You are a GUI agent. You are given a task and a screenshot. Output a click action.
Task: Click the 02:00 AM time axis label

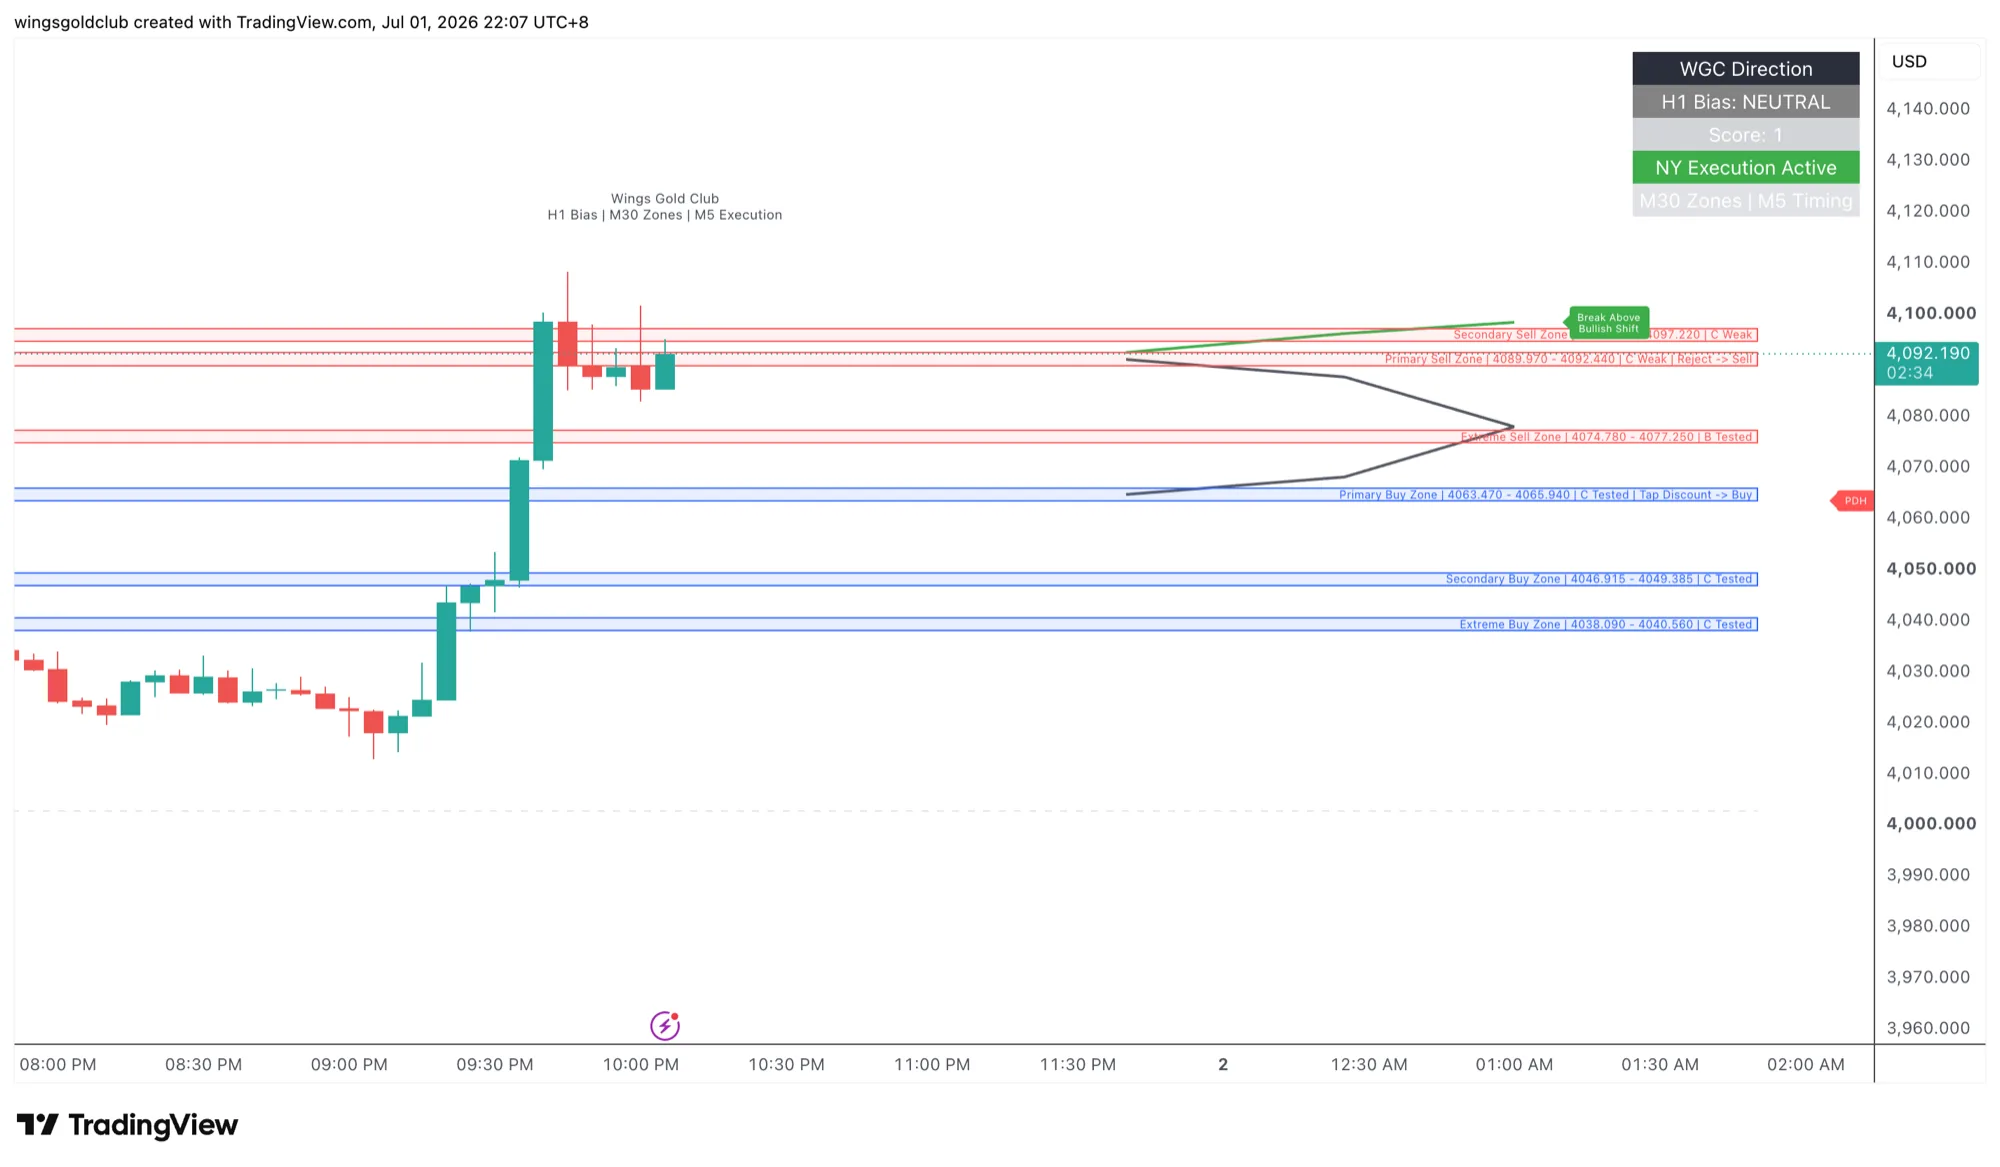(x=1806, y=1065)
